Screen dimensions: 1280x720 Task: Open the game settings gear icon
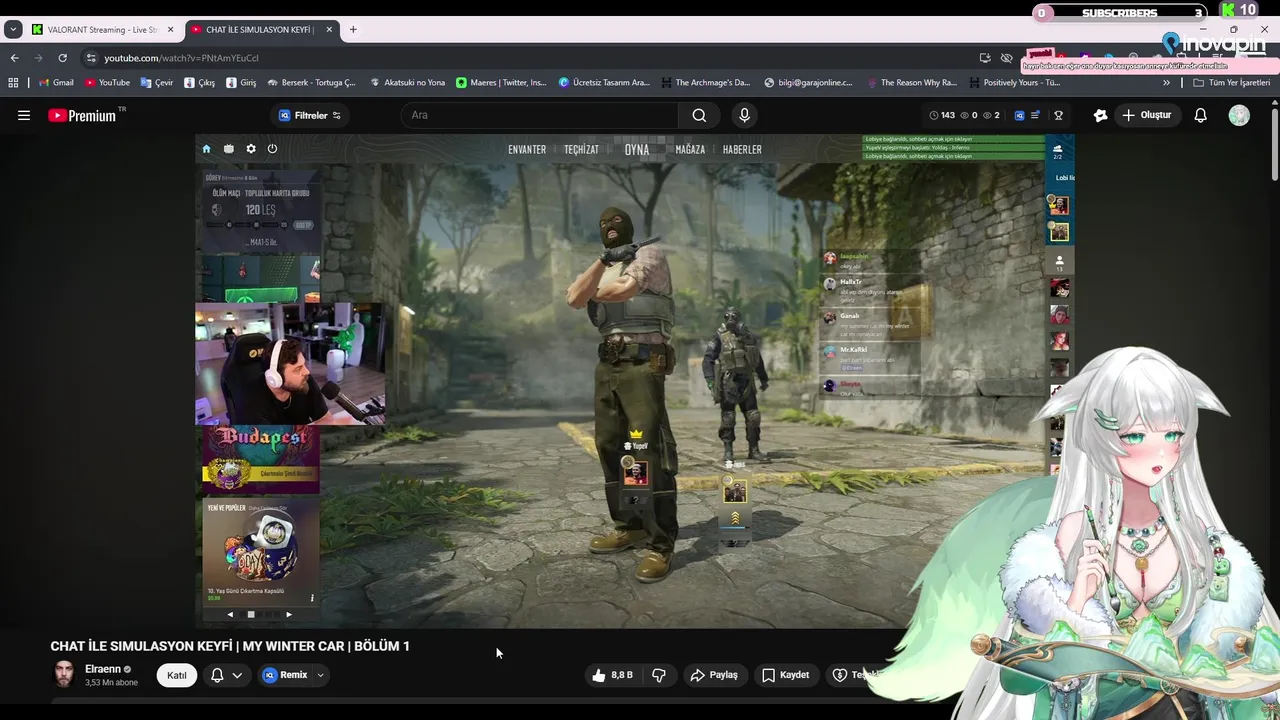pos(250,149)
